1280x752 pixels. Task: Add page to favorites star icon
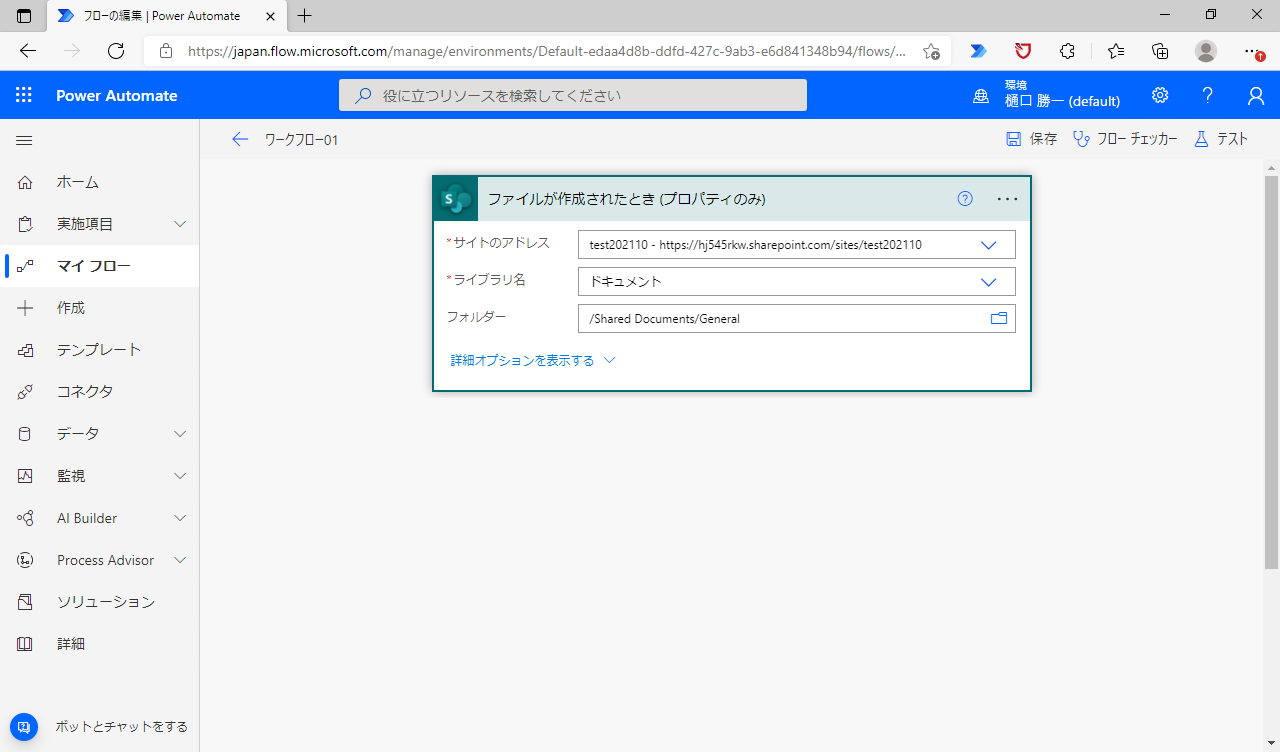tap(931, 51)
